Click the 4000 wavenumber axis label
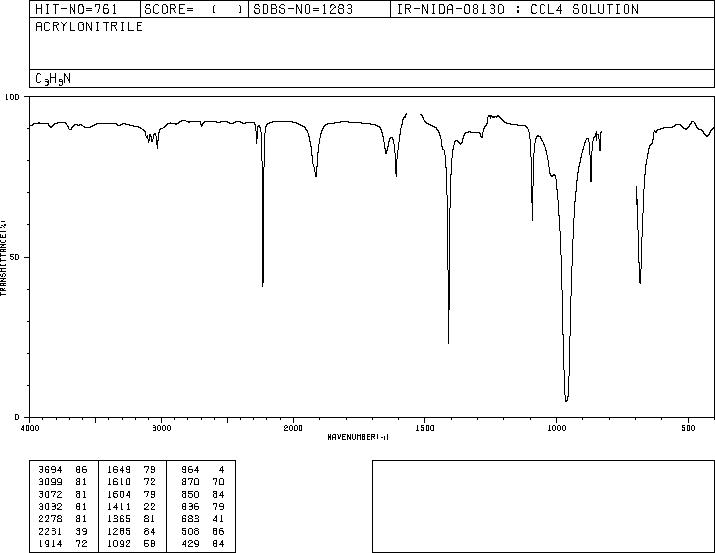This screenshot has width=715, height=553. click(x=30, y=428)
